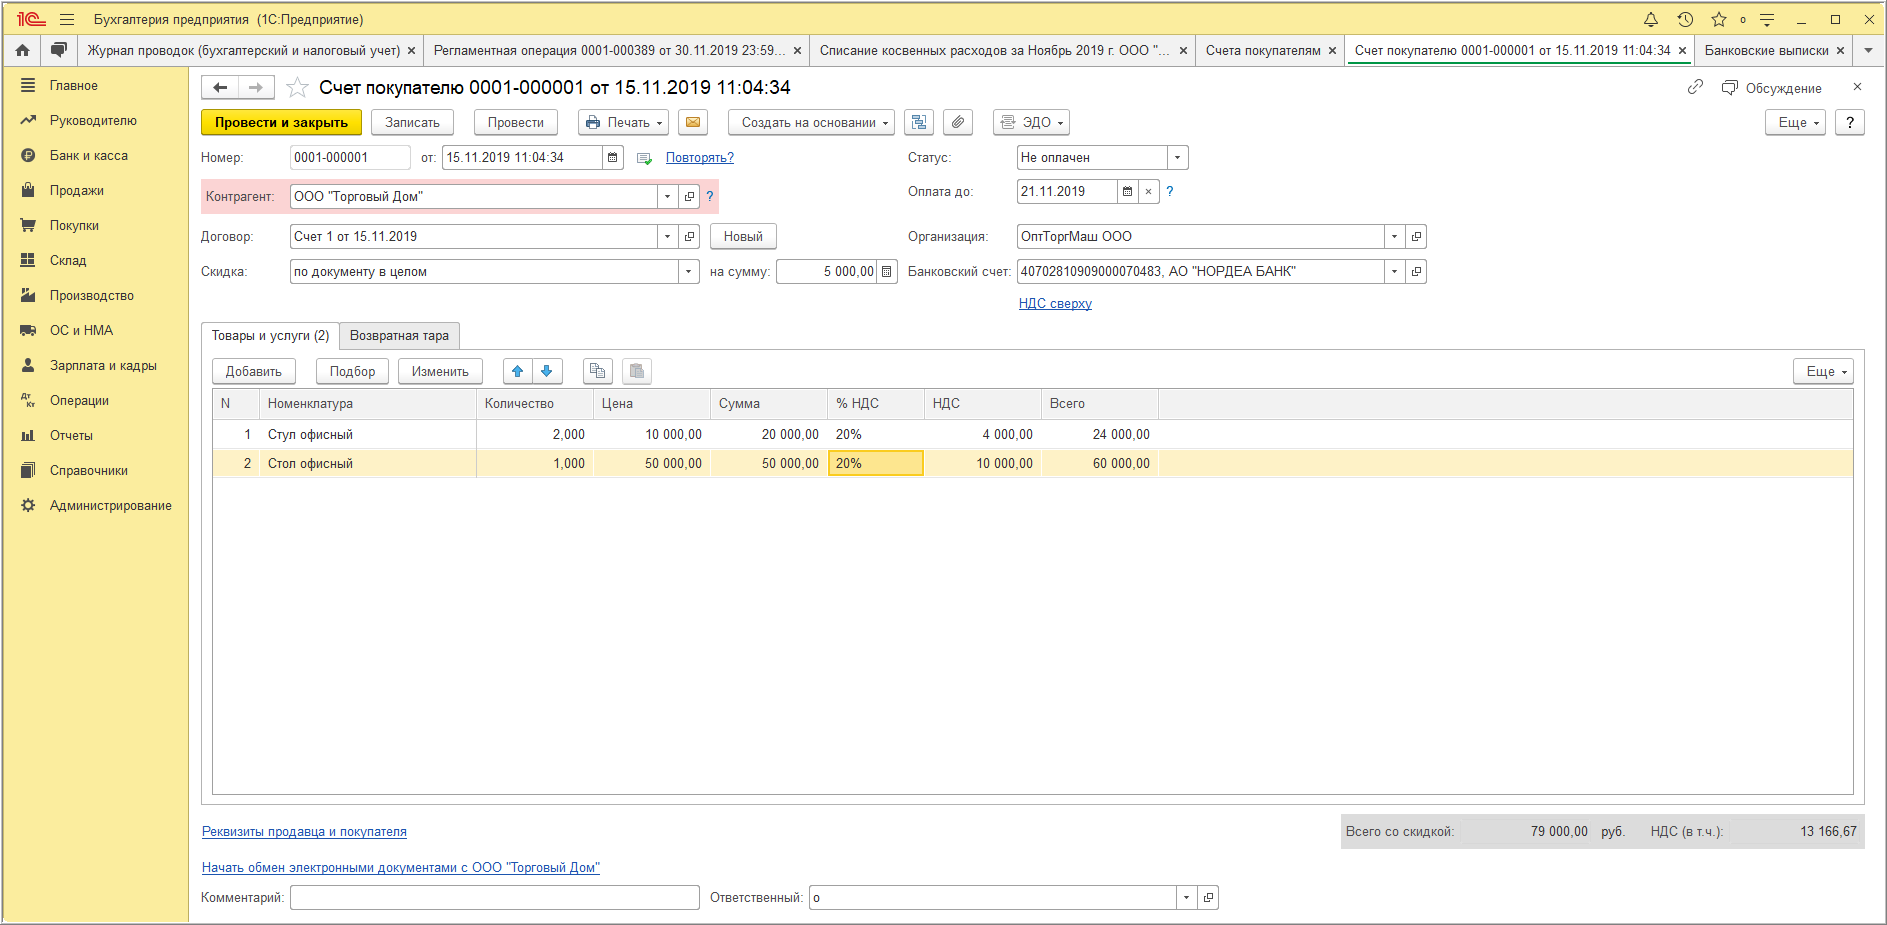The height and width of the screenshot is (925, 1887).
Task: Expand responsible person dropdown
Action: click(1186, 898)
